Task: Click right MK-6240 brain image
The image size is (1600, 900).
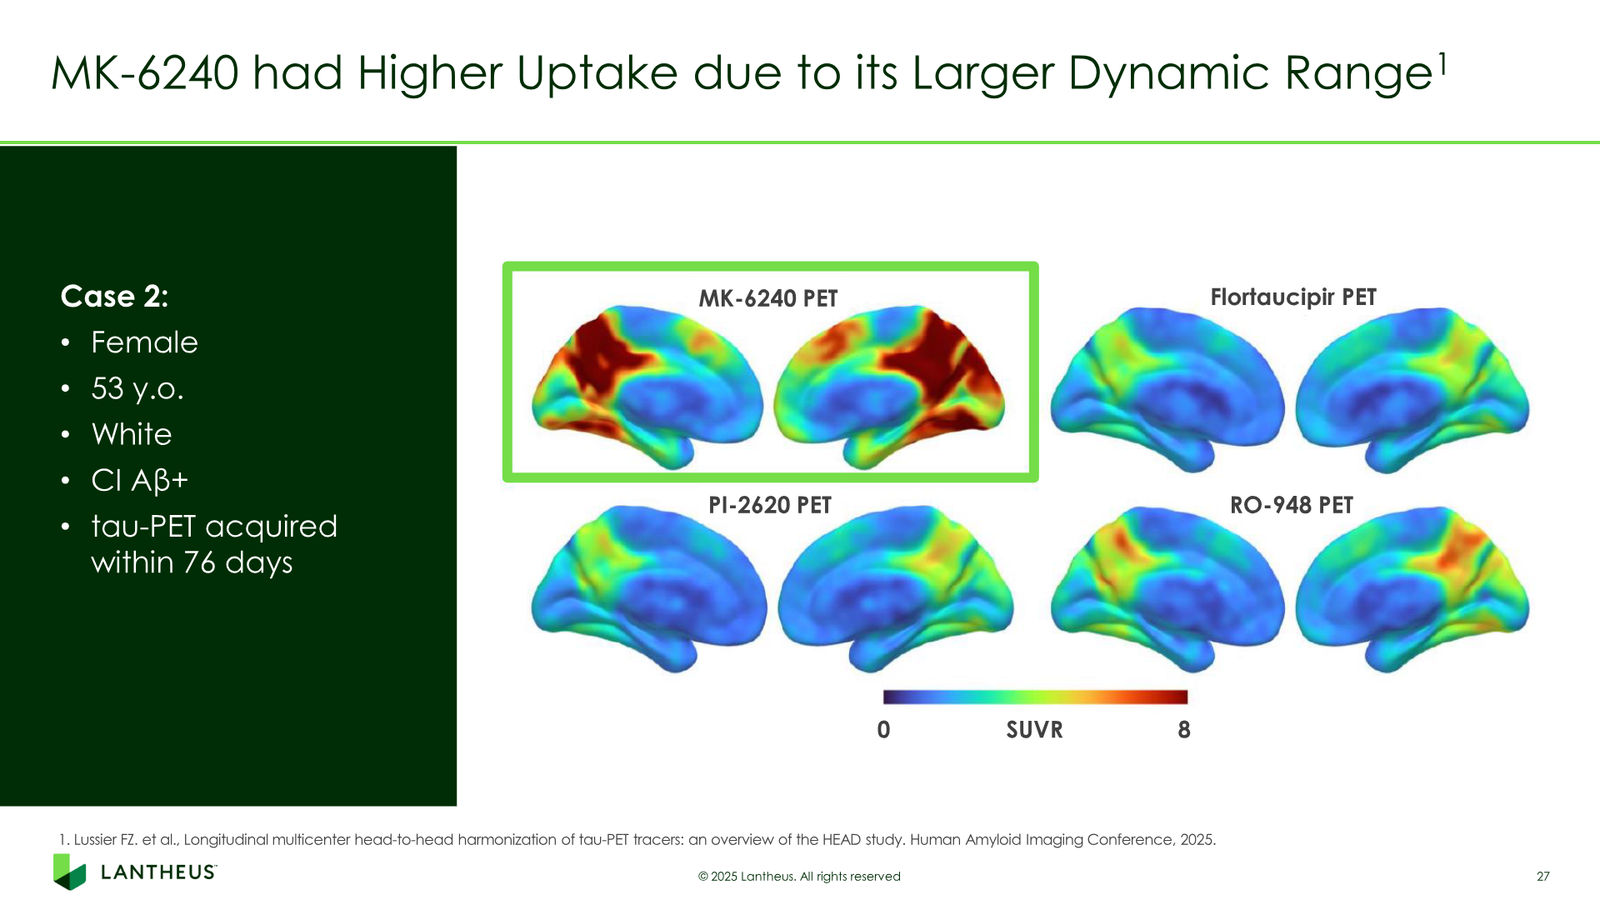Action: point(890,387)
